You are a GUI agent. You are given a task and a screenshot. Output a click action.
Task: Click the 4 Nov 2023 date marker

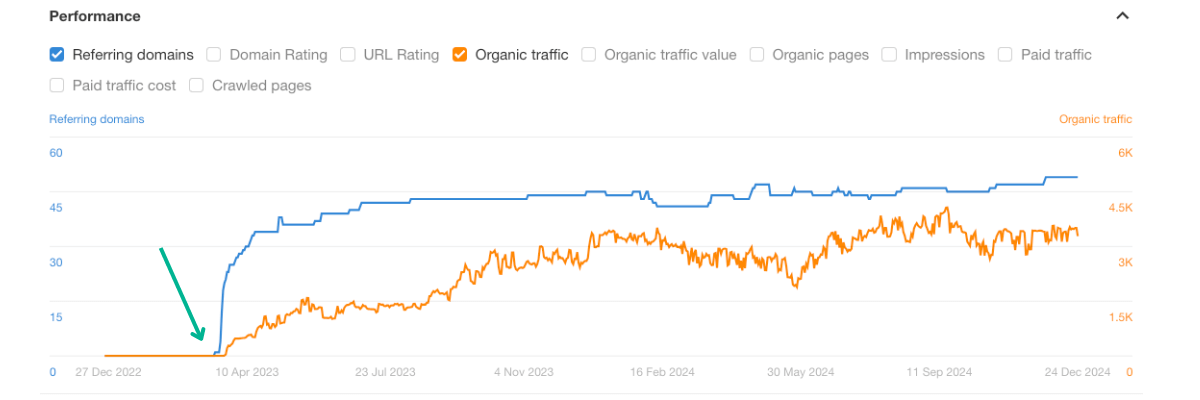pyautogui.click(x=524, y=372)
